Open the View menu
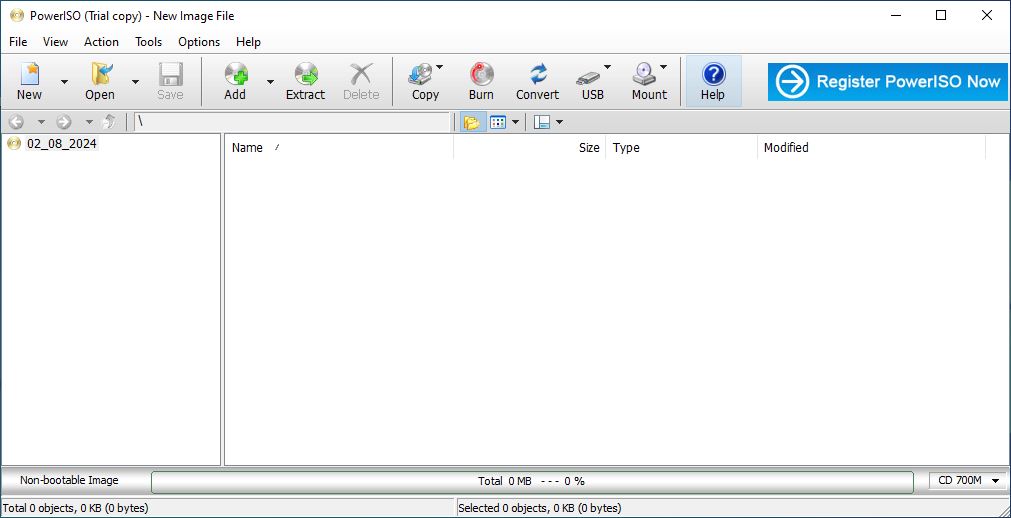The width and height of the screenshot is (1011, 518). 55,42
